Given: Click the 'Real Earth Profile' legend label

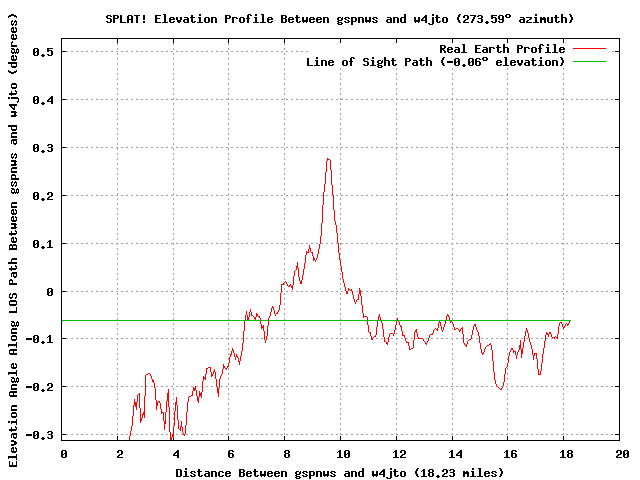Looking at the screenshot, I should (502, 49).
